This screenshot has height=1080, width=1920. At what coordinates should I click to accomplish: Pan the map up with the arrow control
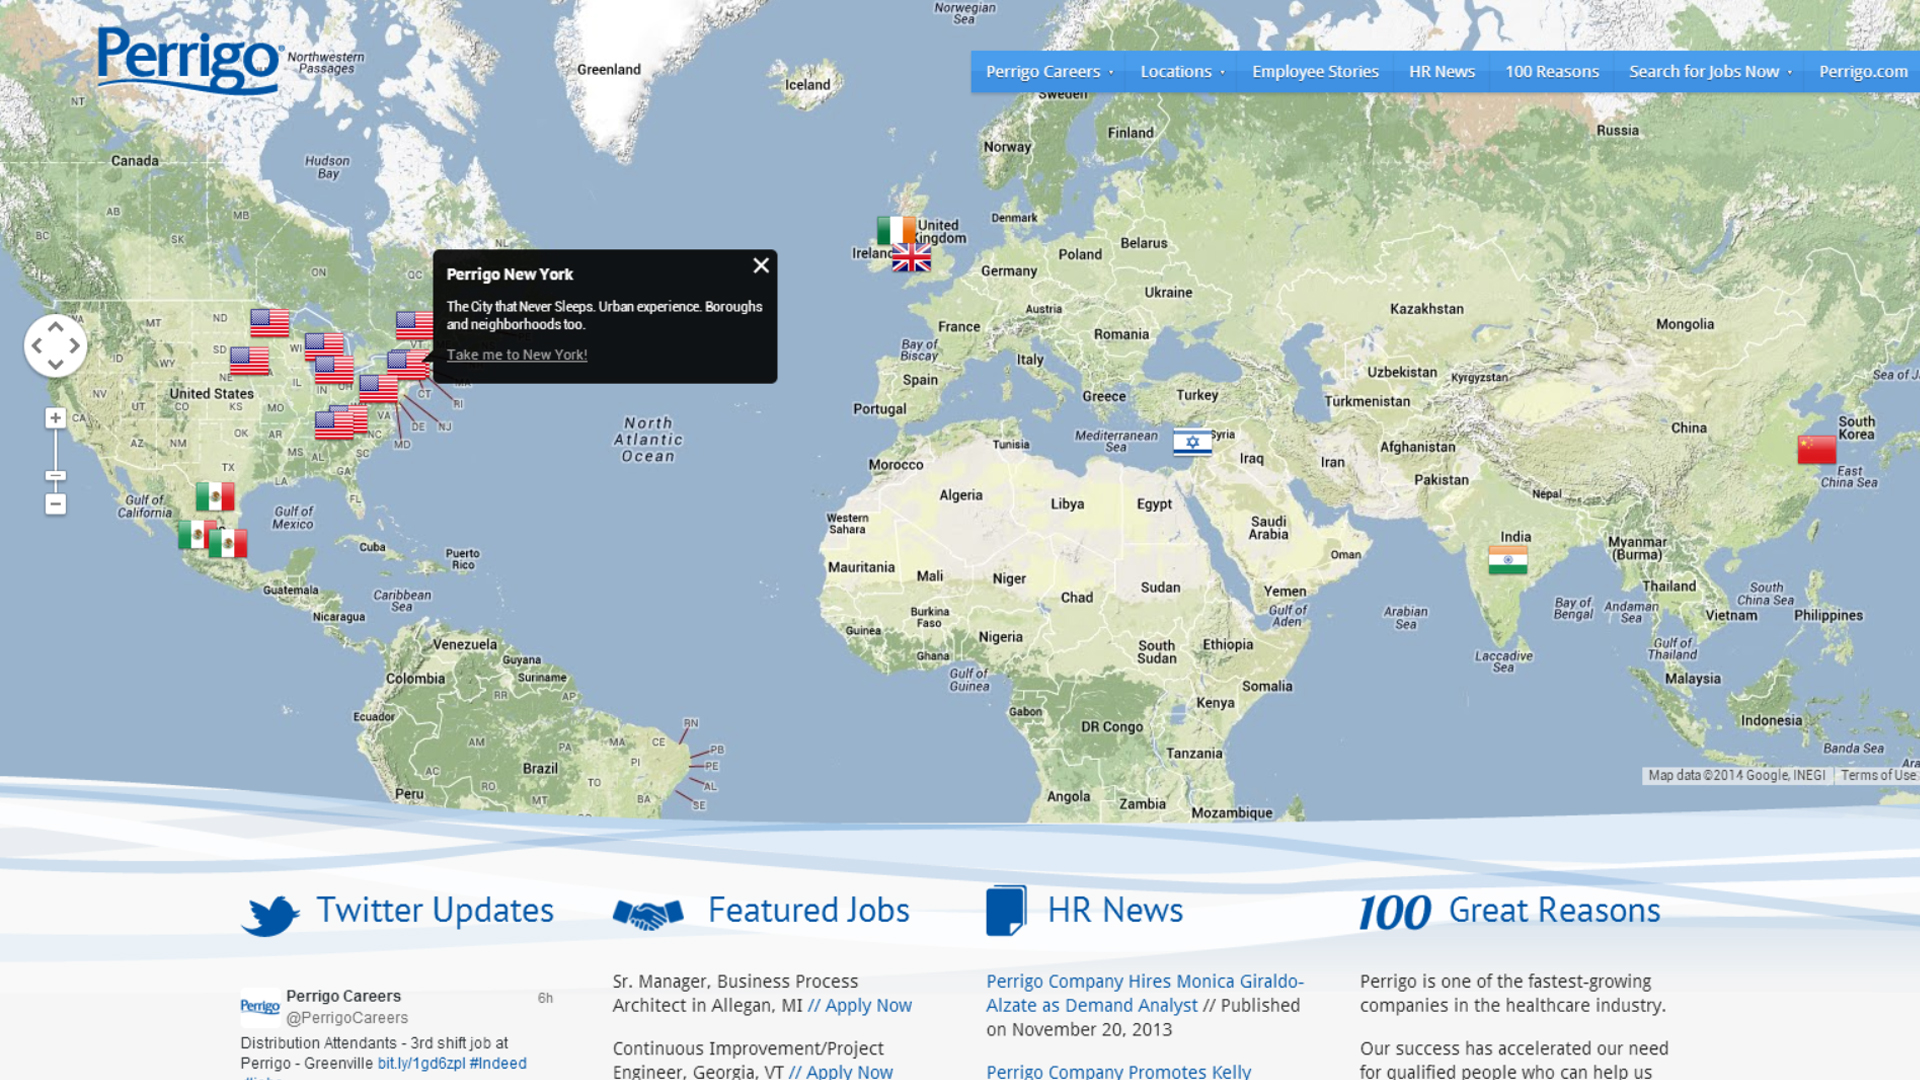[x=55, y=326]
